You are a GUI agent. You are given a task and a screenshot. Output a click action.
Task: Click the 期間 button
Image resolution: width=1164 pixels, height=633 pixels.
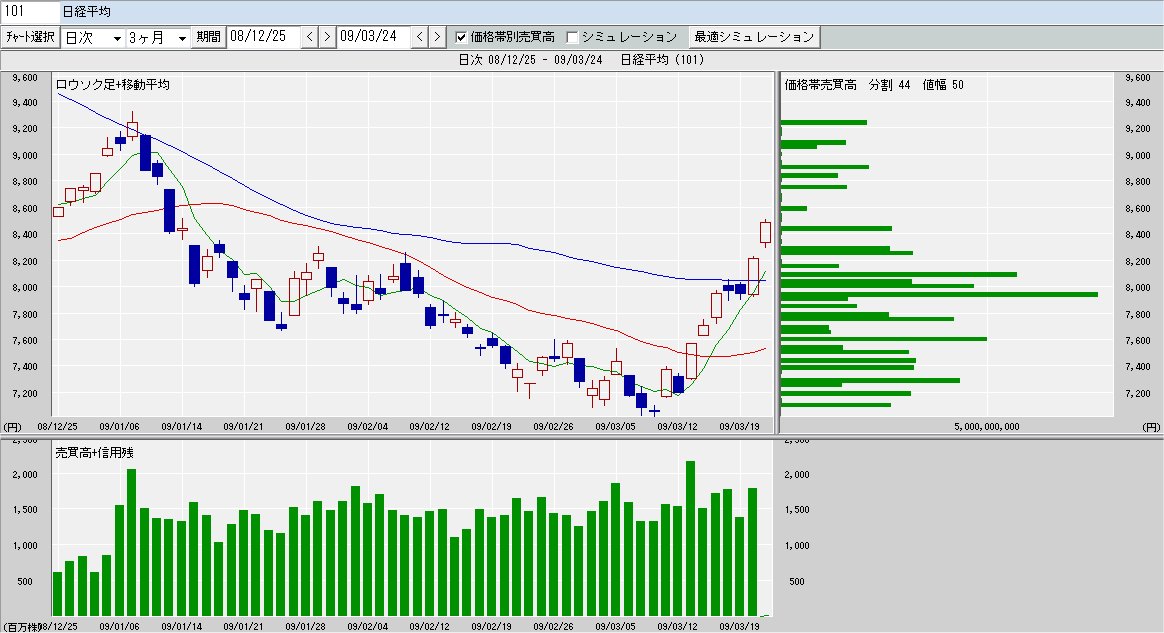point(208,37)
